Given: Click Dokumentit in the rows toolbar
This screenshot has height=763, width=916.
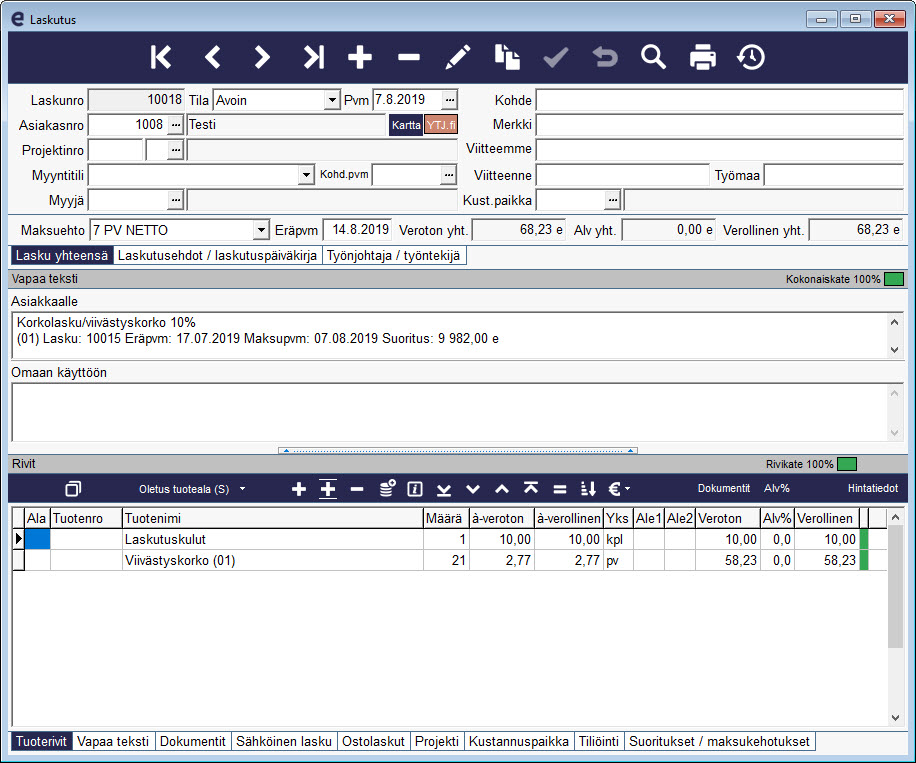Looking at the screenshot, I should [x=724, y=488].
